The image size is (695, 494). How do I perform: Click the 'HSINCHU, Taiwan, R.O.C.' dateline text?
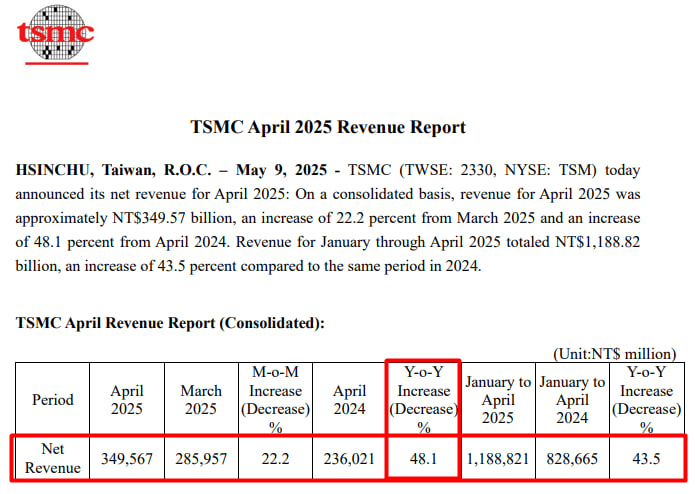[x=113, y=170]
